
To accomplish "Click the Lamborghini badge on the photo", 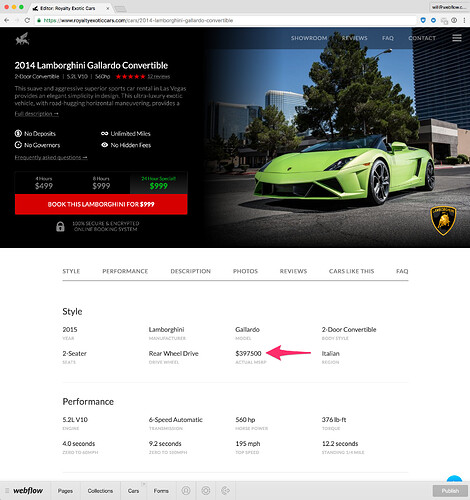I will (x=443, y=221).
